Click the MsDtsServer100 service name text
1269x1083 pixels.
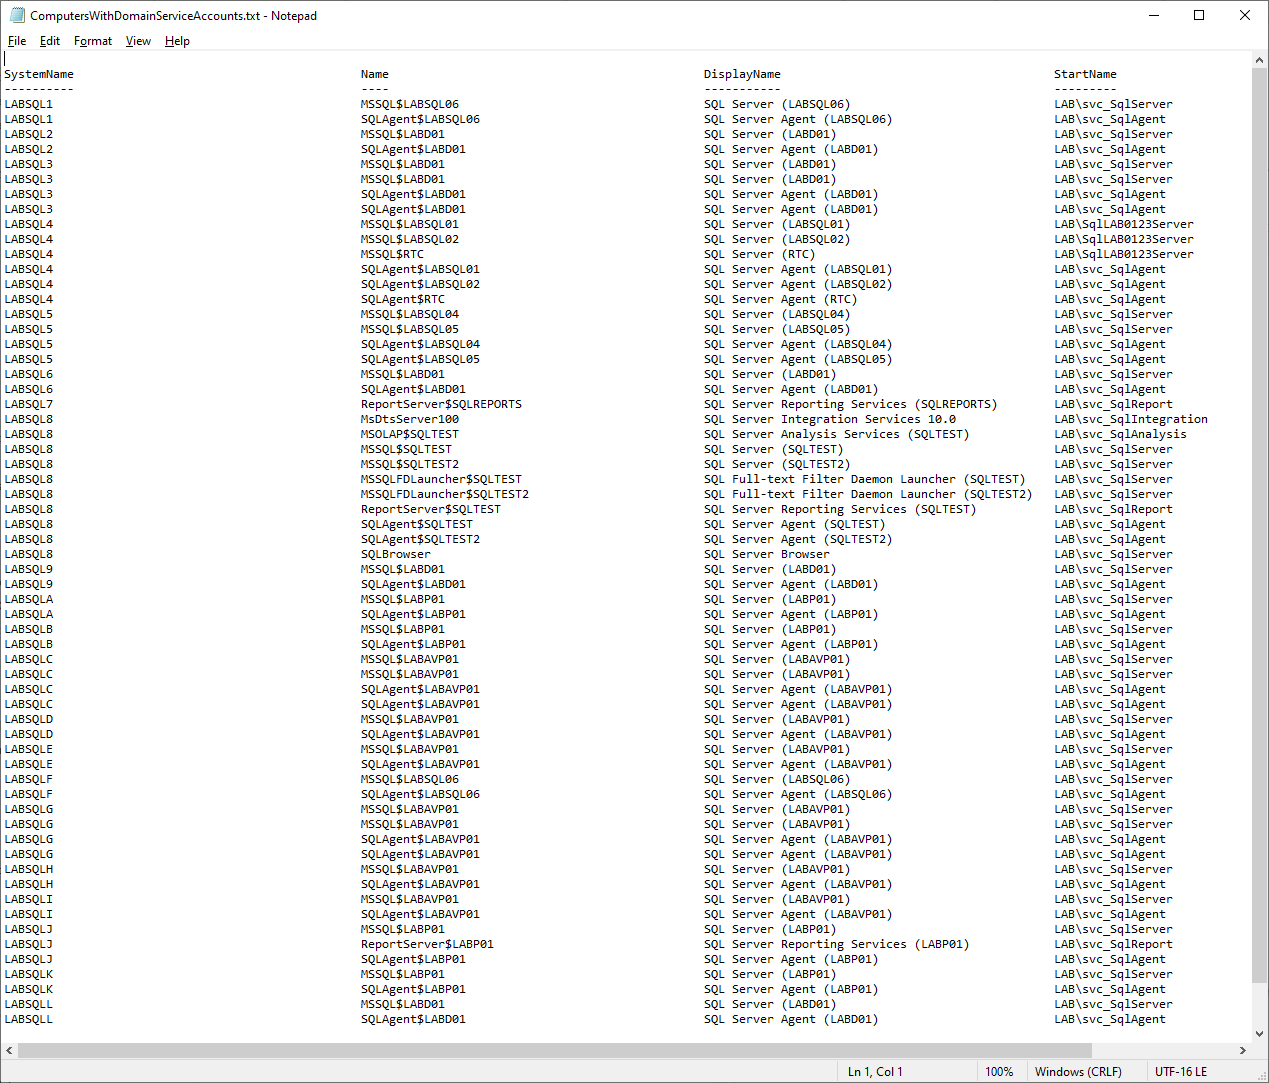[410, 419]
